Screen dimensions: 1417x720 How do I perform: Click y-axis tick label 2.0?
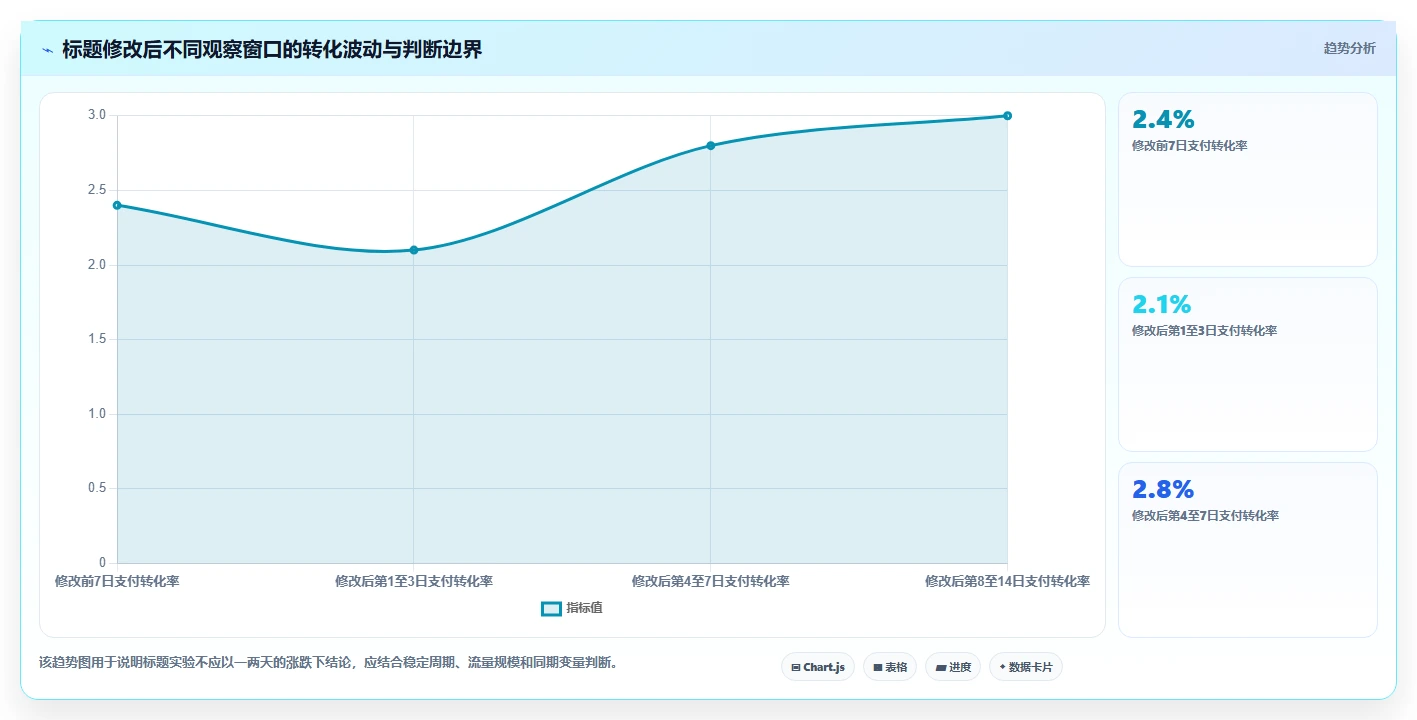tap(97, 265)
